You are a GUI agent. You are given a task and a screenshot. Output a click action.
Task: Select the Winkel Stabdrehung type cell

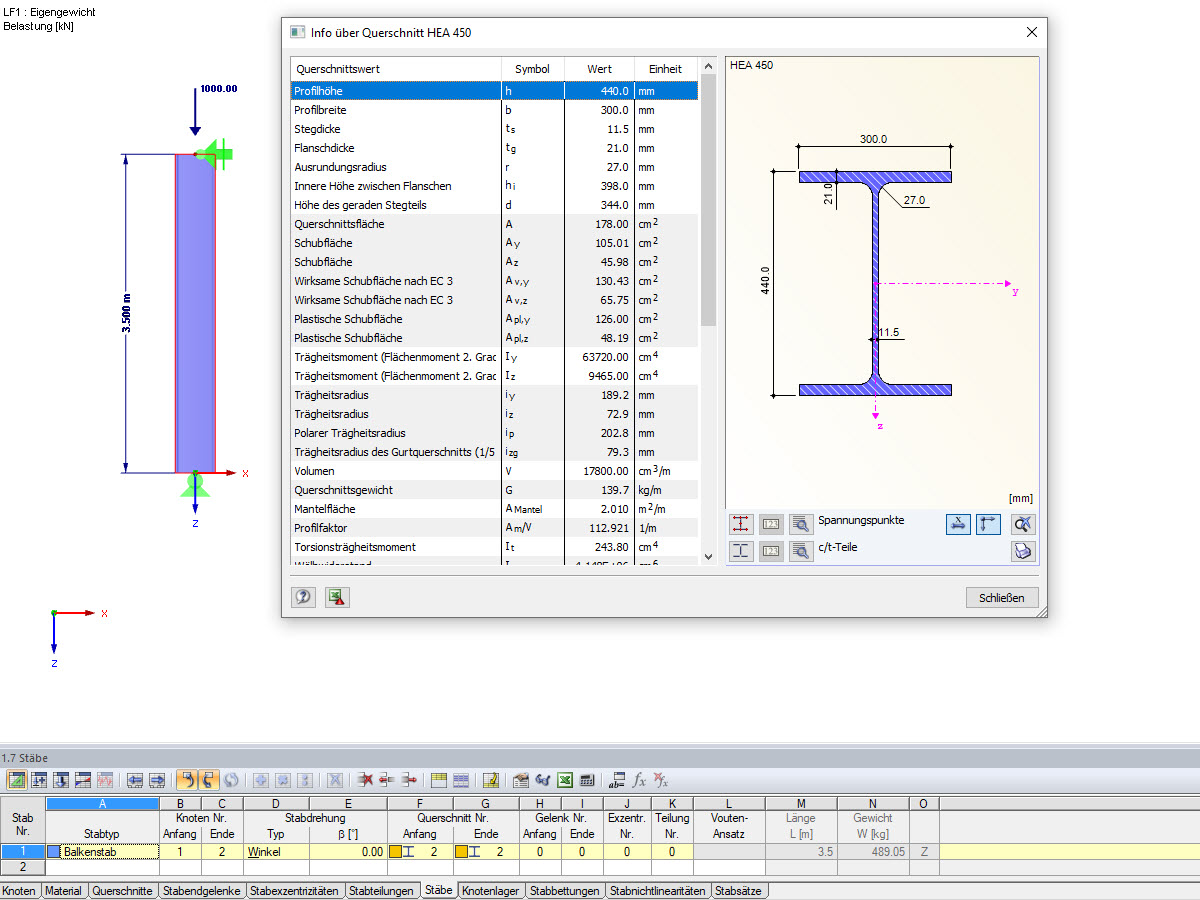[x=276, y=852]
